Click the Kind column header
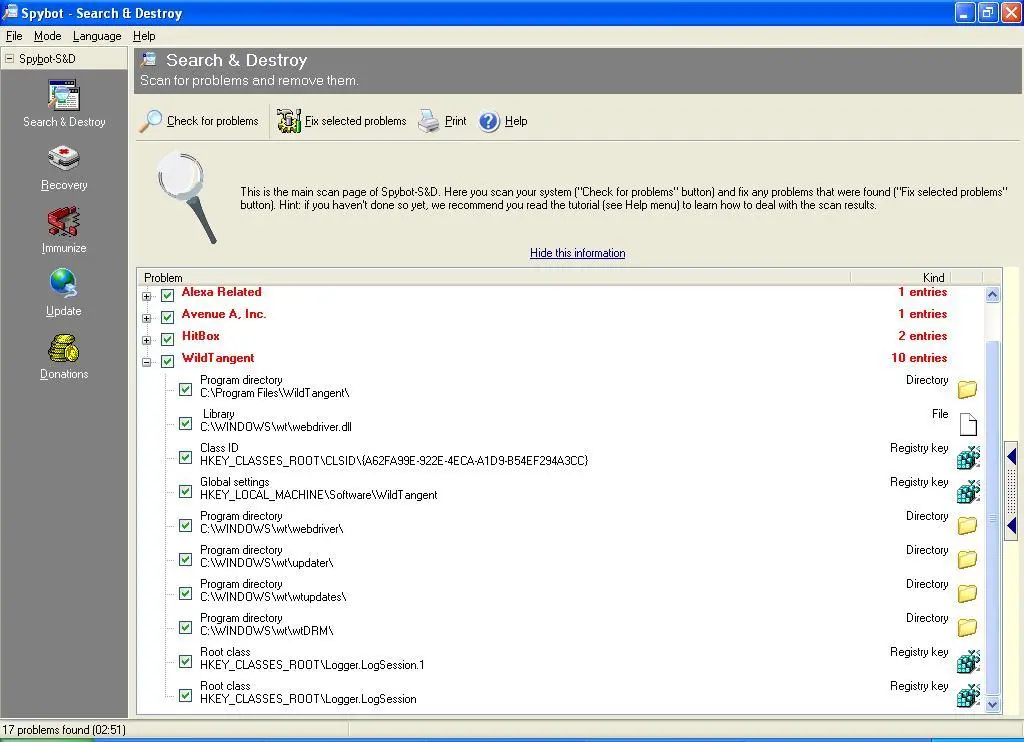Viewport: 1024px width, 742px height. pos(900,278)
